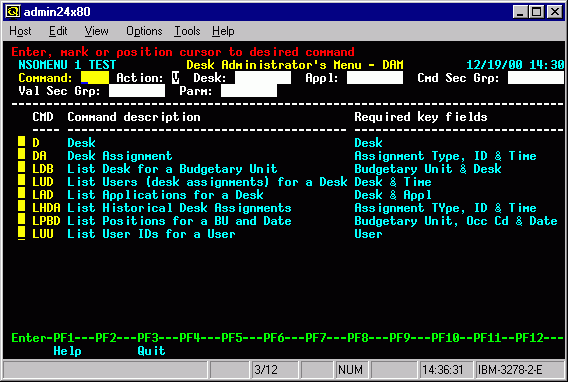Mark the yellow selection box beside DA command
This screenshot has width=568, height=382.
tap(22, 155)
